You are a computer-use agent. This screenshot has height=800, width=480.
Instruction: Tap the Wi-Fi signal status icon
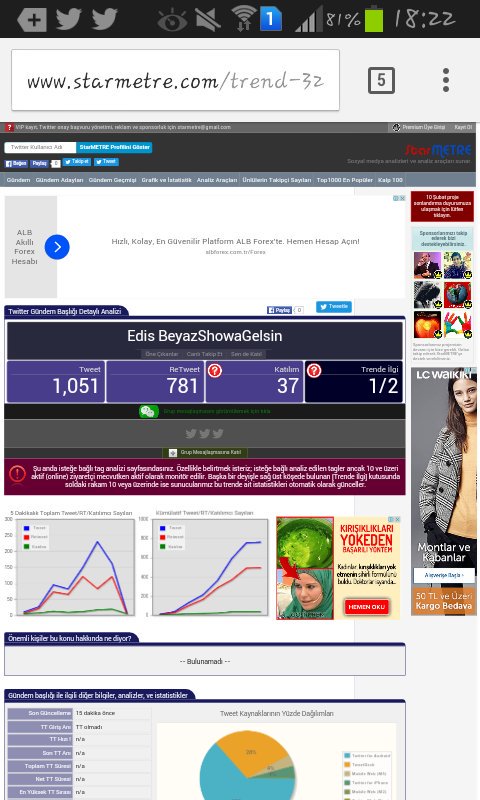pyautogui.click(x=244, y=18)
